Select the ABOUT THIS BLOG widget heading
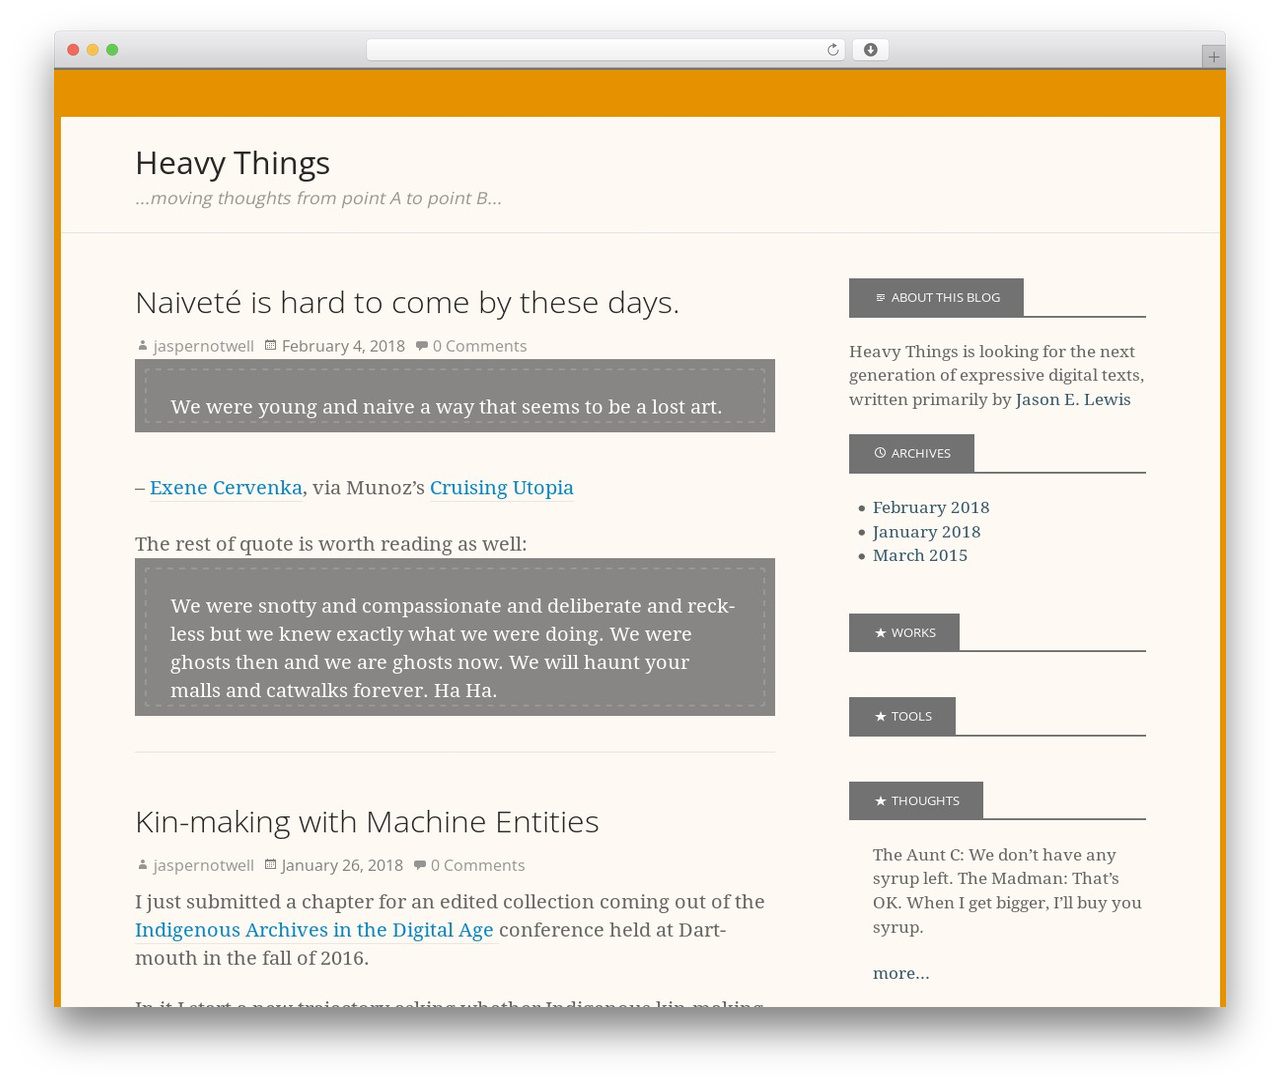The image size is (1280, 1084). (936, 297)
